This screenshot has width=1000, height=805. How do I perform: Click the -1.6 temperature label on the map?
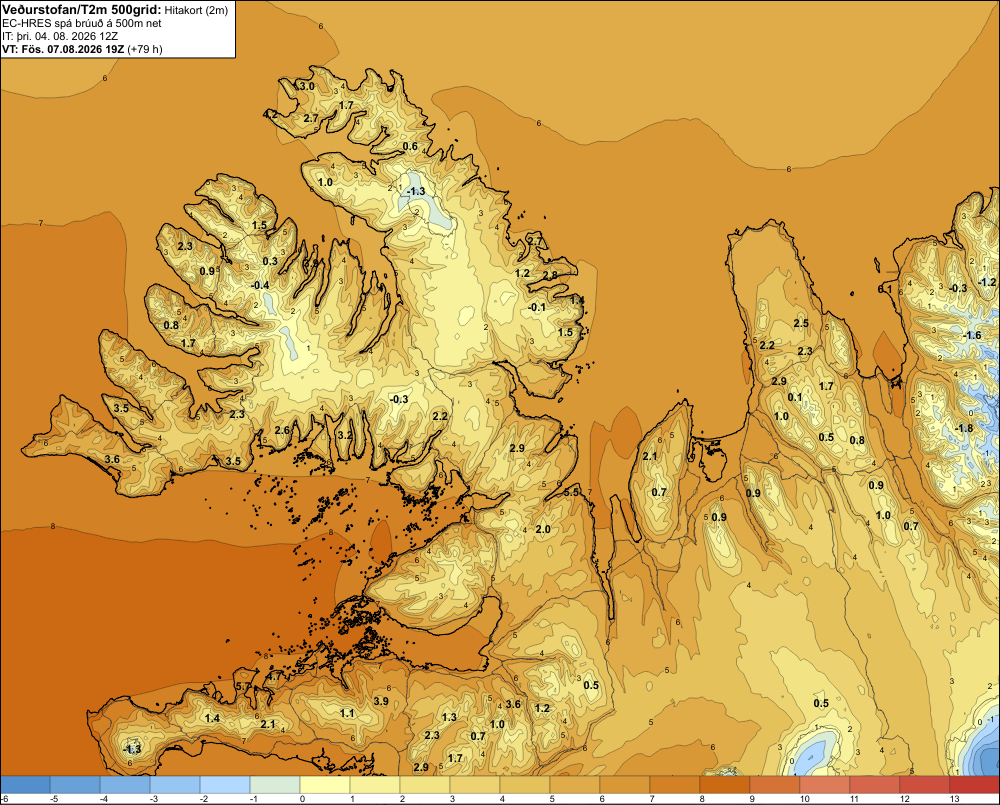(x=971, y=336)
